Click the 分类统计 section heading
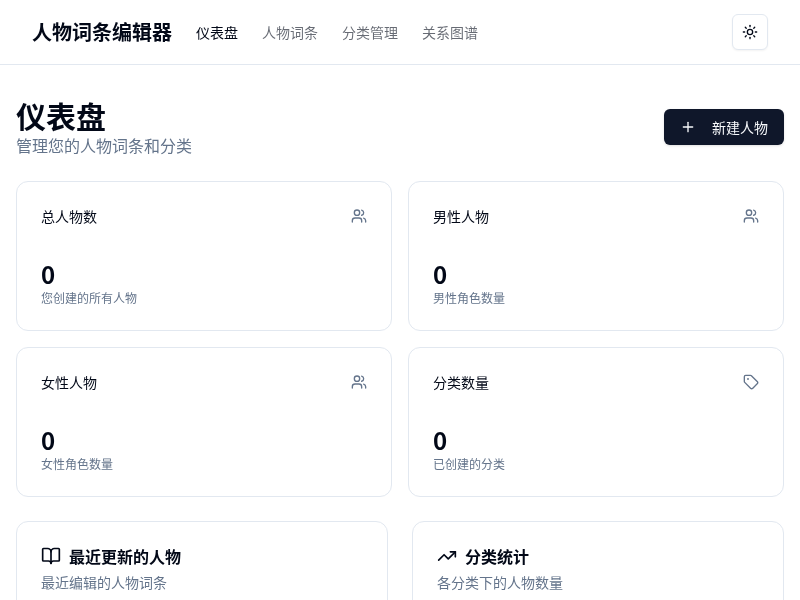 tap(497, 557)
